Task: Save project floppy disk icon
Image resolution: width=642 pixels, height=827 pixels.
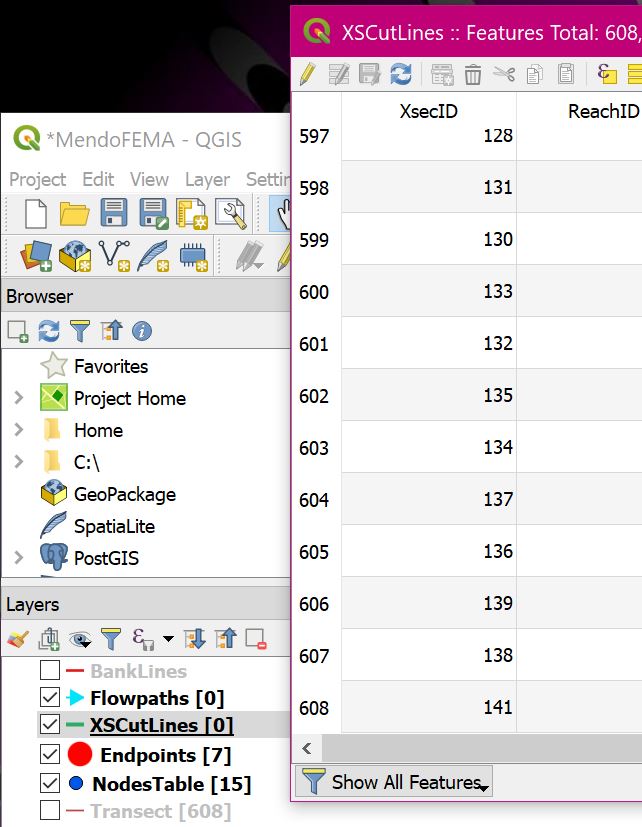Action: [x=113, y=213]
